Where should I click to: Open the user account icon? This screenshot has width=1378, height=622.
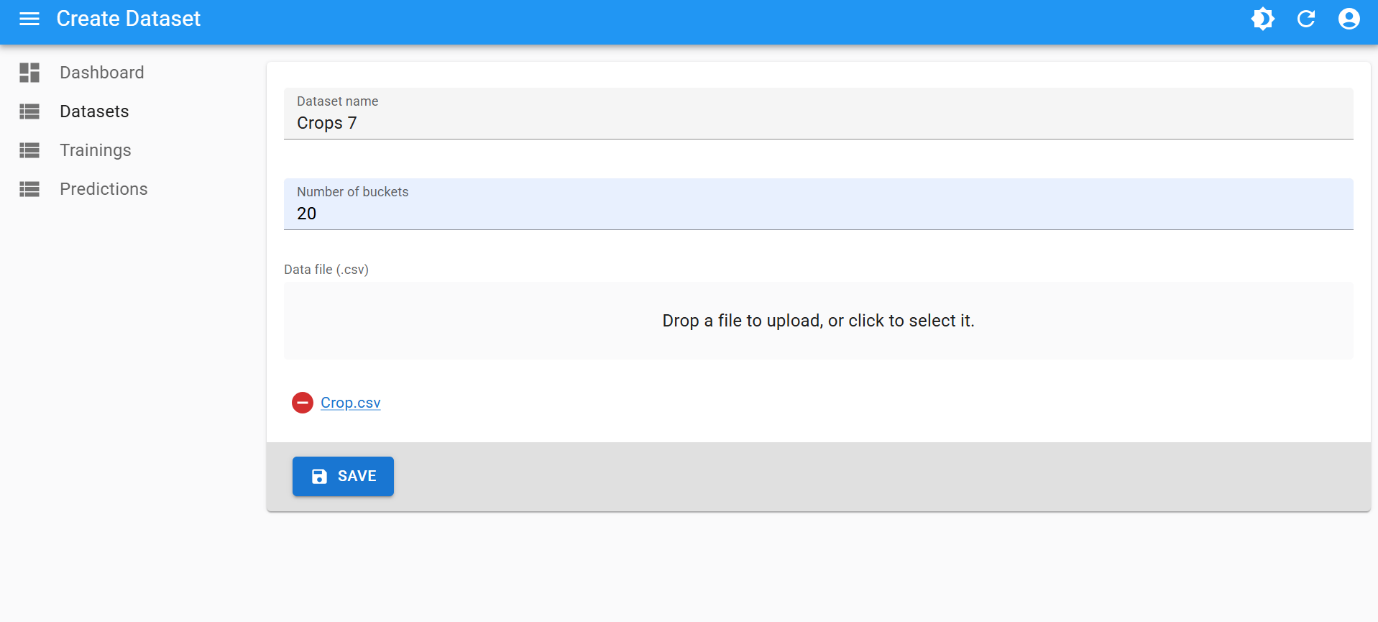click(1349, 18)
